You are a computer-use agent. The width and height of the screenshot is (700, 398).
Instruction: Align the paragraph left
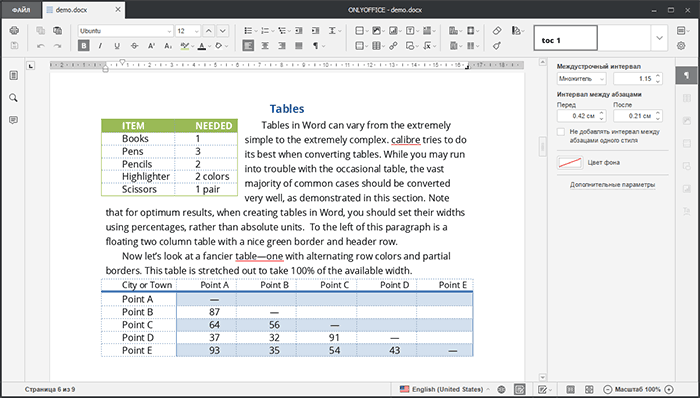(248, 46)
